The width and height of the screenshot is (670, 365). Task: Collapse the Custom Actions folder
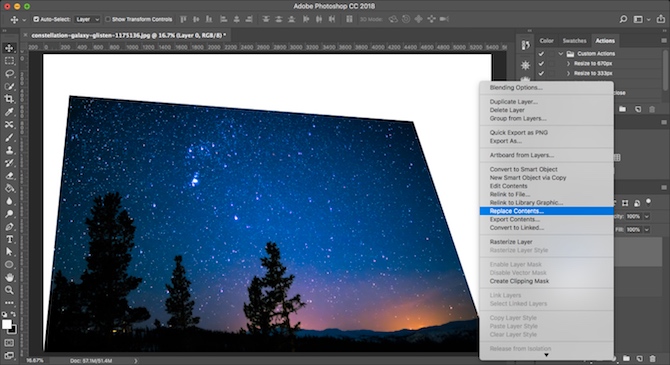click(x=561, y=53)
